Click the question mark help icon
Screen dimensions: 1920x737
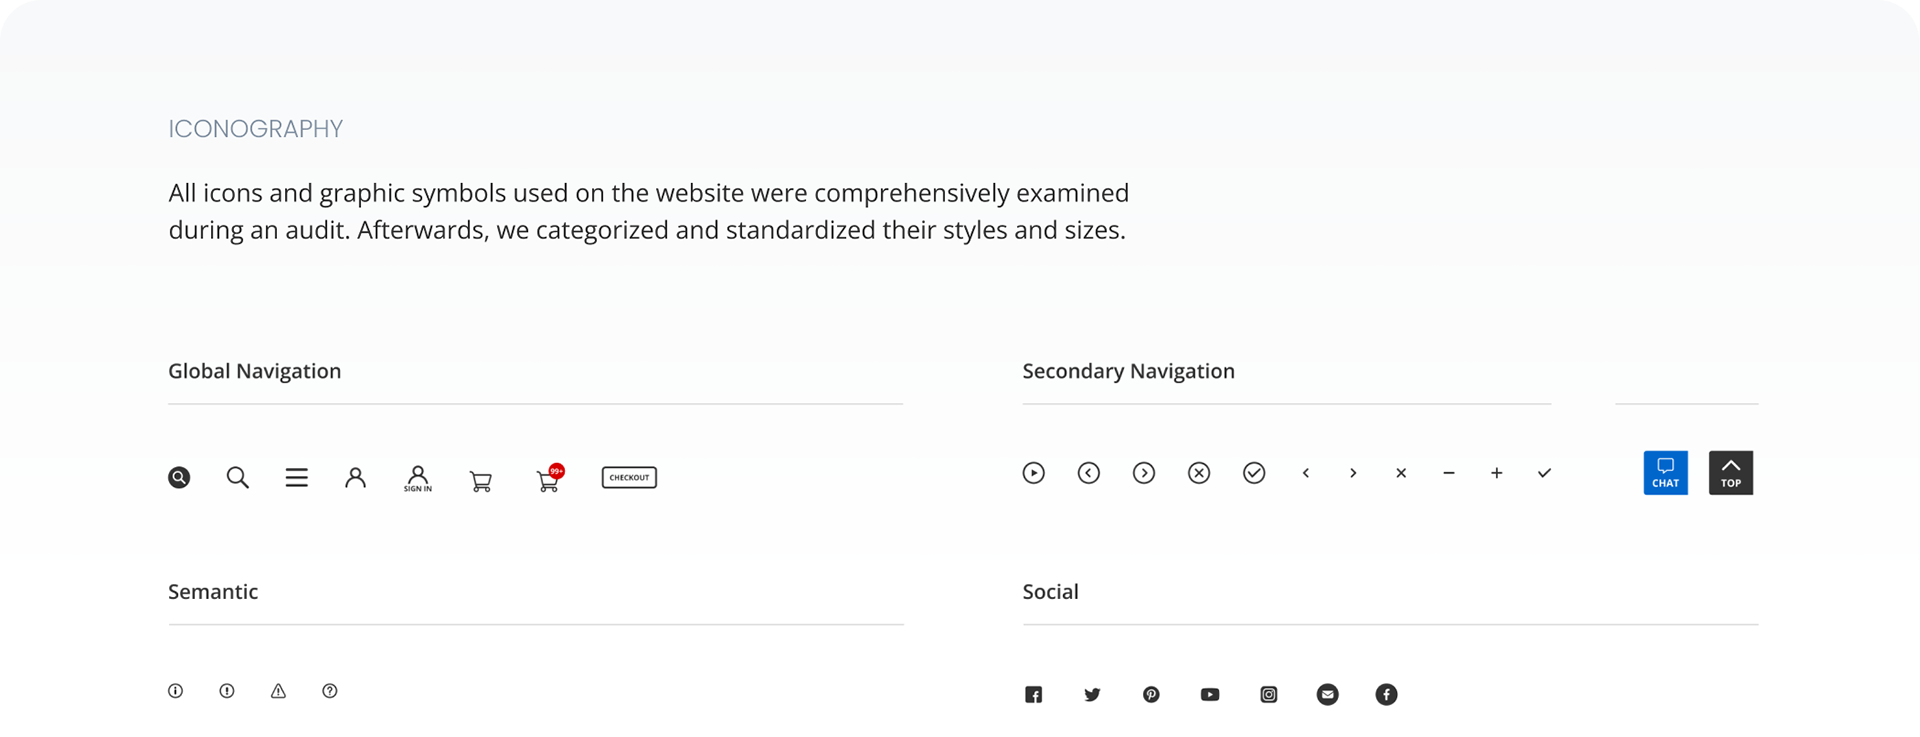click(330, 691)
